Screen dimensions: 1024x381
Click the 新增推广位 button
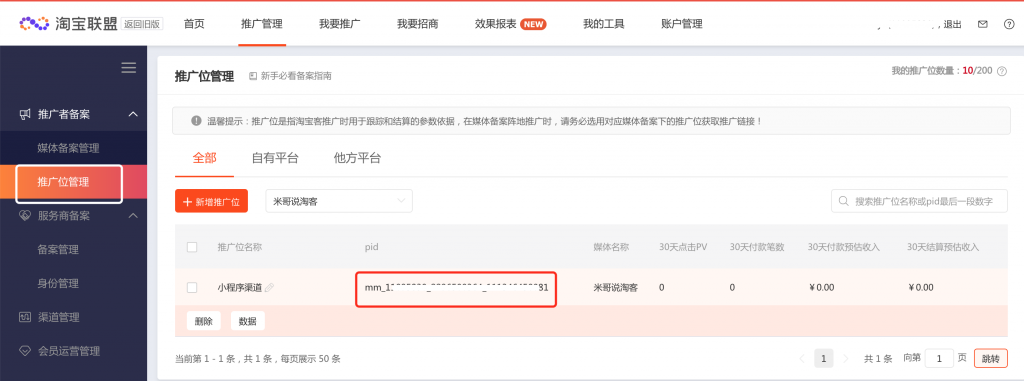pos(212,201)
